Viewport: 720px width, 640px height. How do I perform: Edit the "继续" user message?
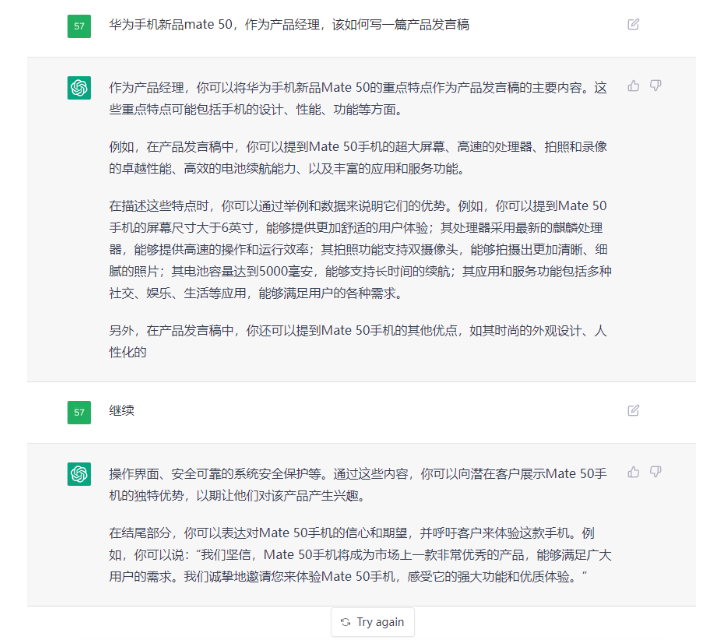point(633,410)
